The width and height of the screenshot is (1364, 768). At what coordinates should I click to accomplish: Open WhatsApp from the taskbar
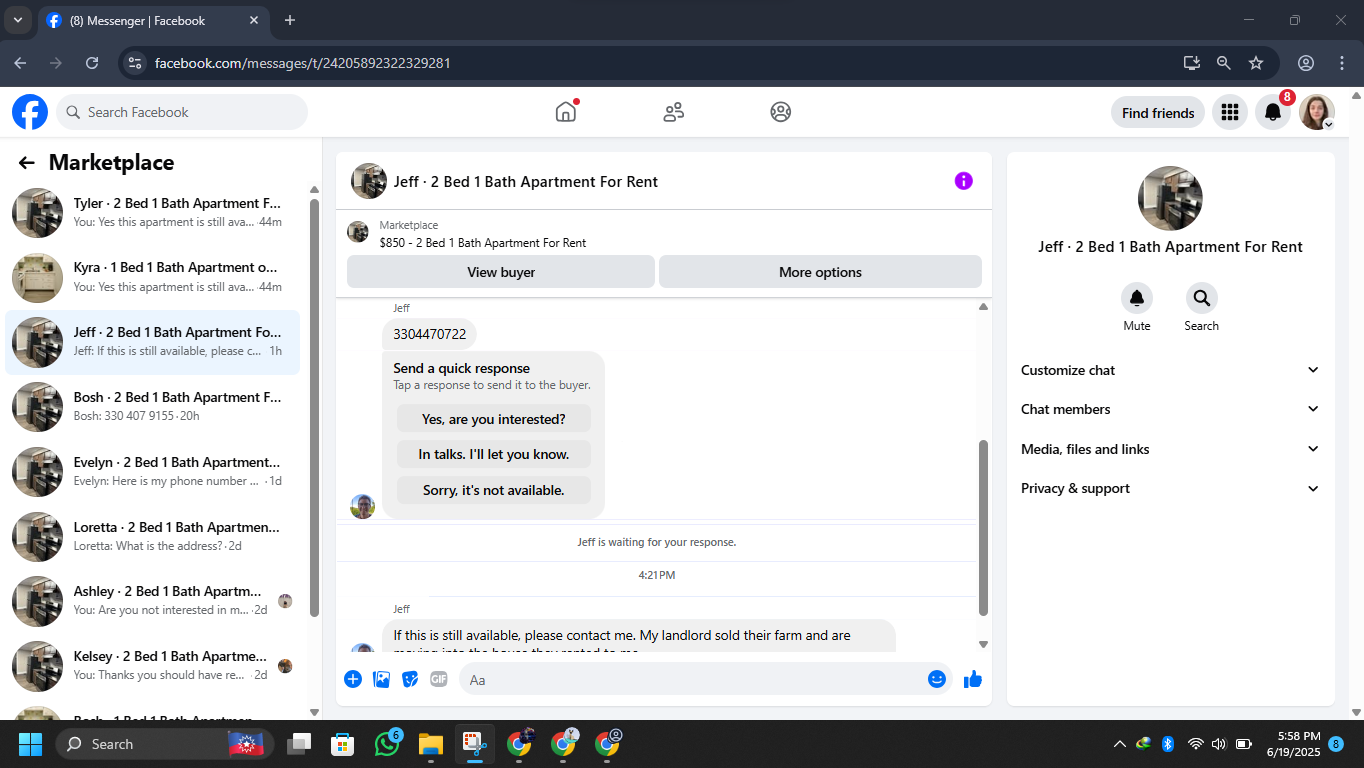click(388, 744)
